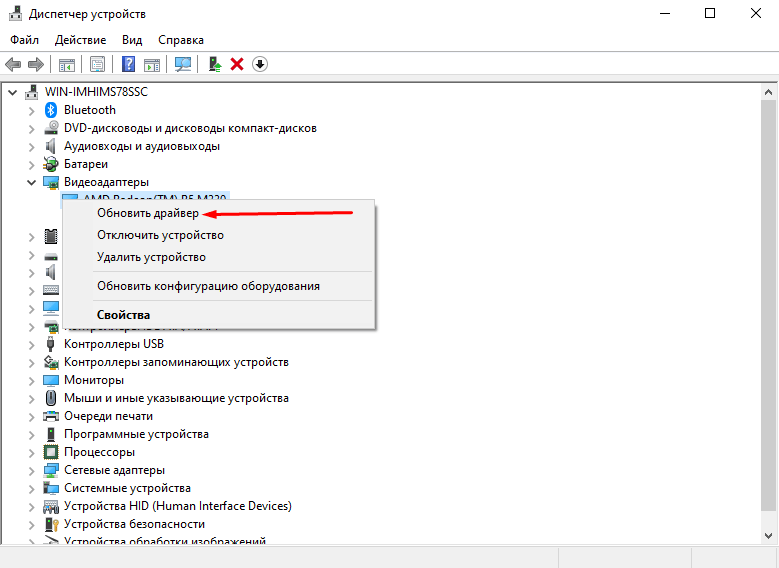Select Системные устройства row
The height and width of the screenshot is (568, 779).
(127, 488)
